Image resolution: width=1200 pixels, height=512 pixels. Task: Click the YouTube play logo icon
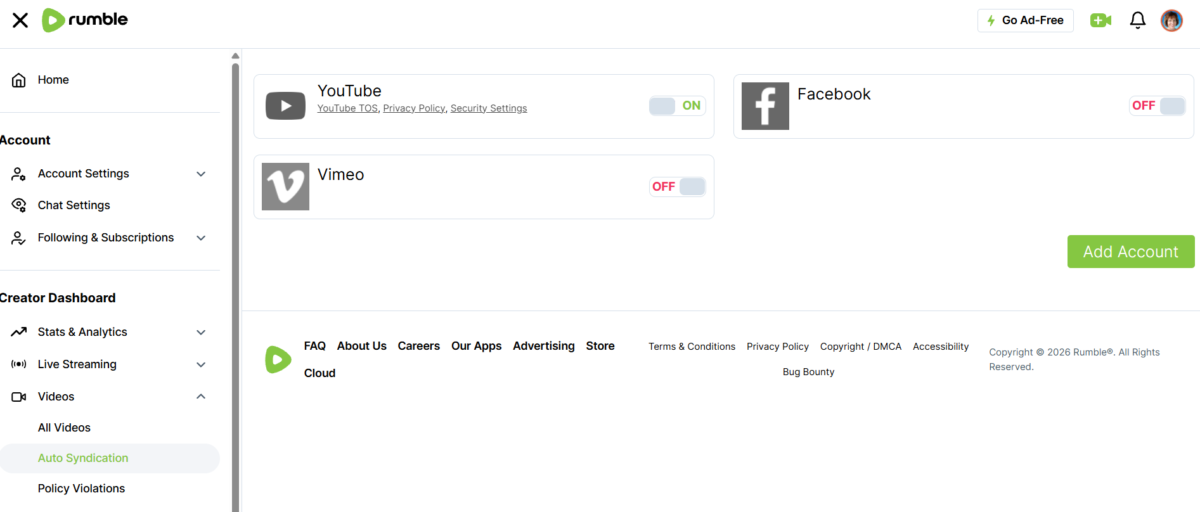pos(286,106)
